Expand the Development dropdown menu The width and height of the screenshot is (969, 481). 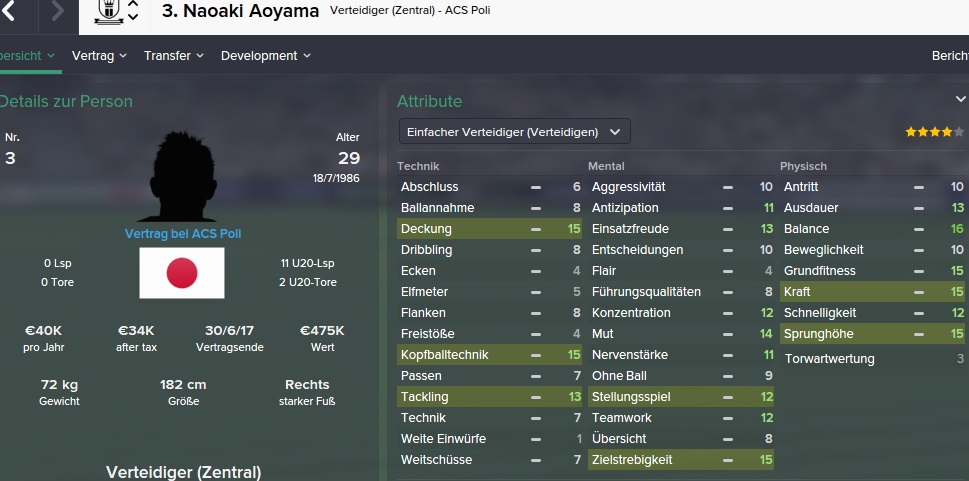(x=265, y=56)
